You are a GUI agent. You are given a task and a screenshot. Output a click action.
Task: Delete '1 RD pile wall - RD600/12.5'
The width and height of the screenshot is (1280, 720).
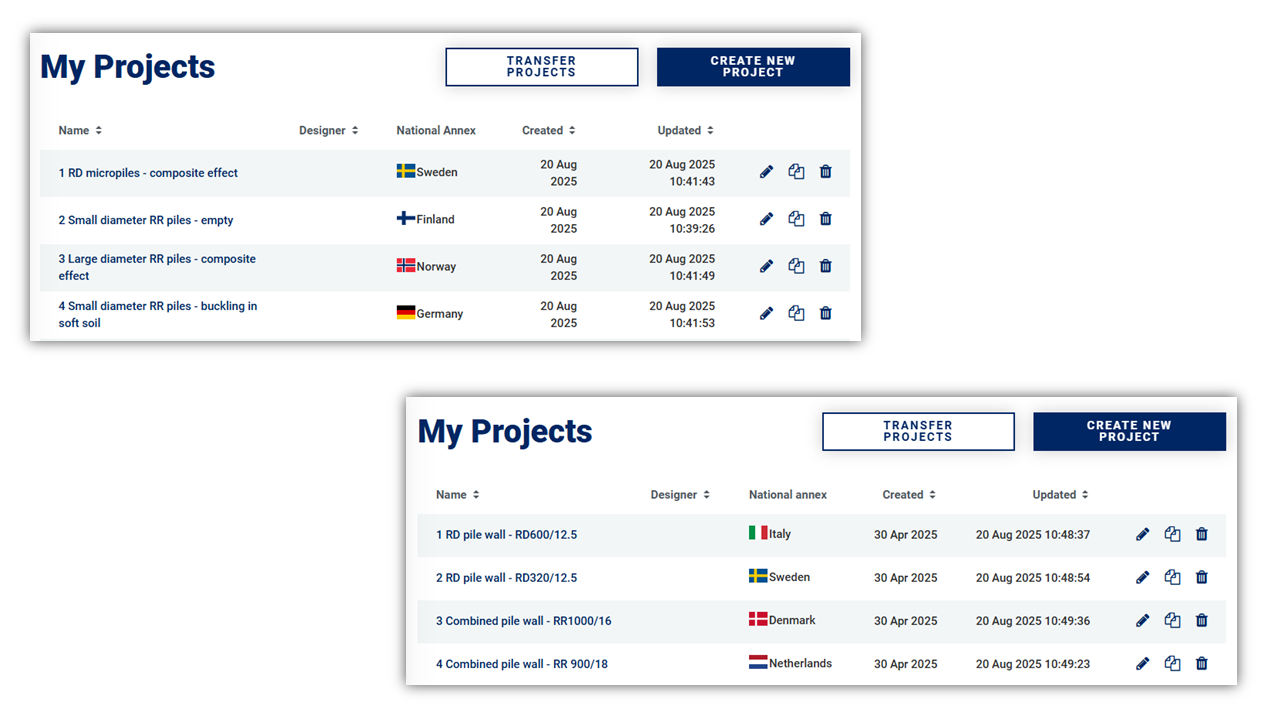[1202, 535]
